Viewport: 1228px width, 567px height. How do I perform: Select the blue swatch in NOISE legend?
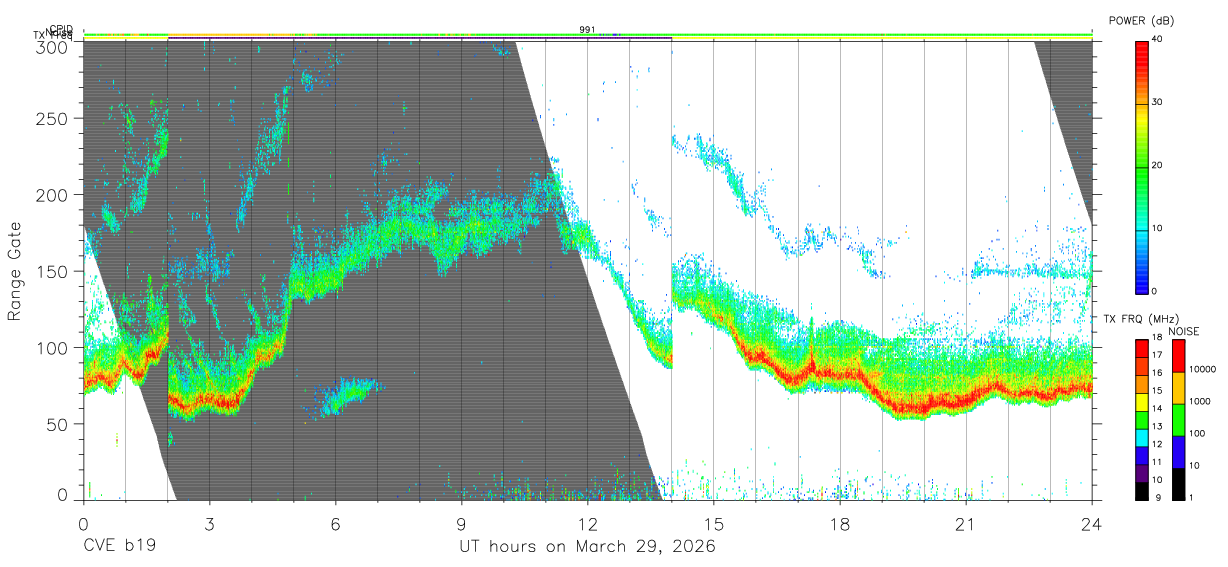pos(1177,452)
